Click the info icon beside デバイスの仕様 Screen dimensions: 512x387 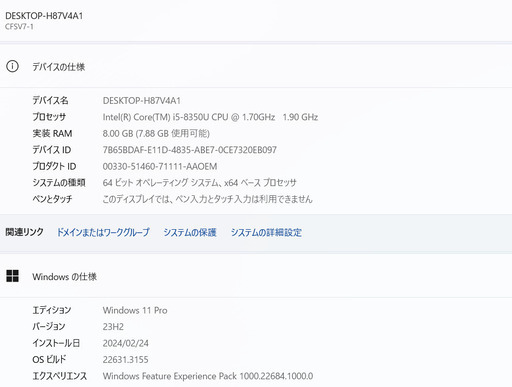12,66
